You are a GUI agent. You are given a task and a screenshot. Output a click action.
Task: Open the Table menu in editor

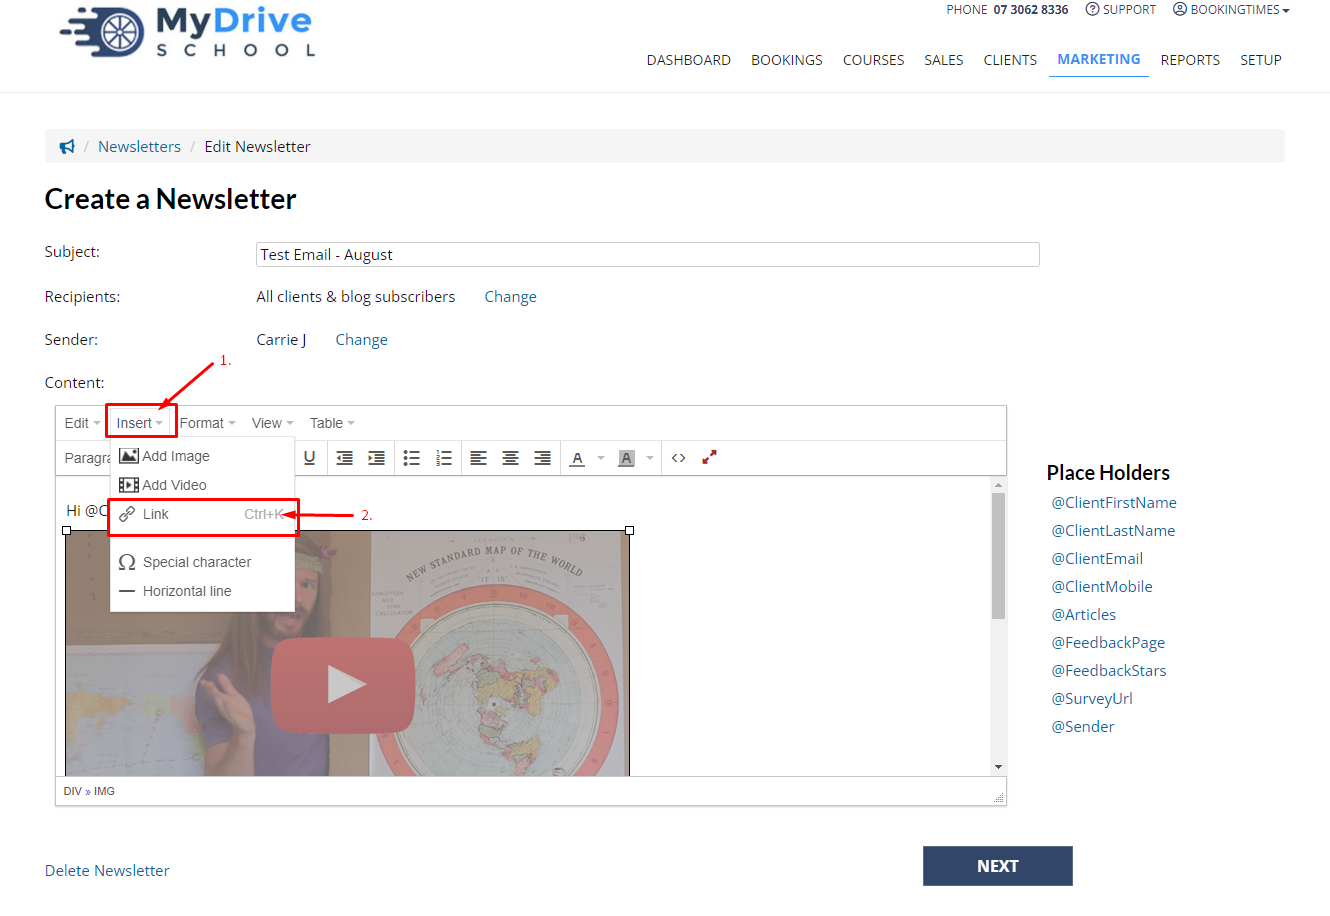tap(332, 423)
